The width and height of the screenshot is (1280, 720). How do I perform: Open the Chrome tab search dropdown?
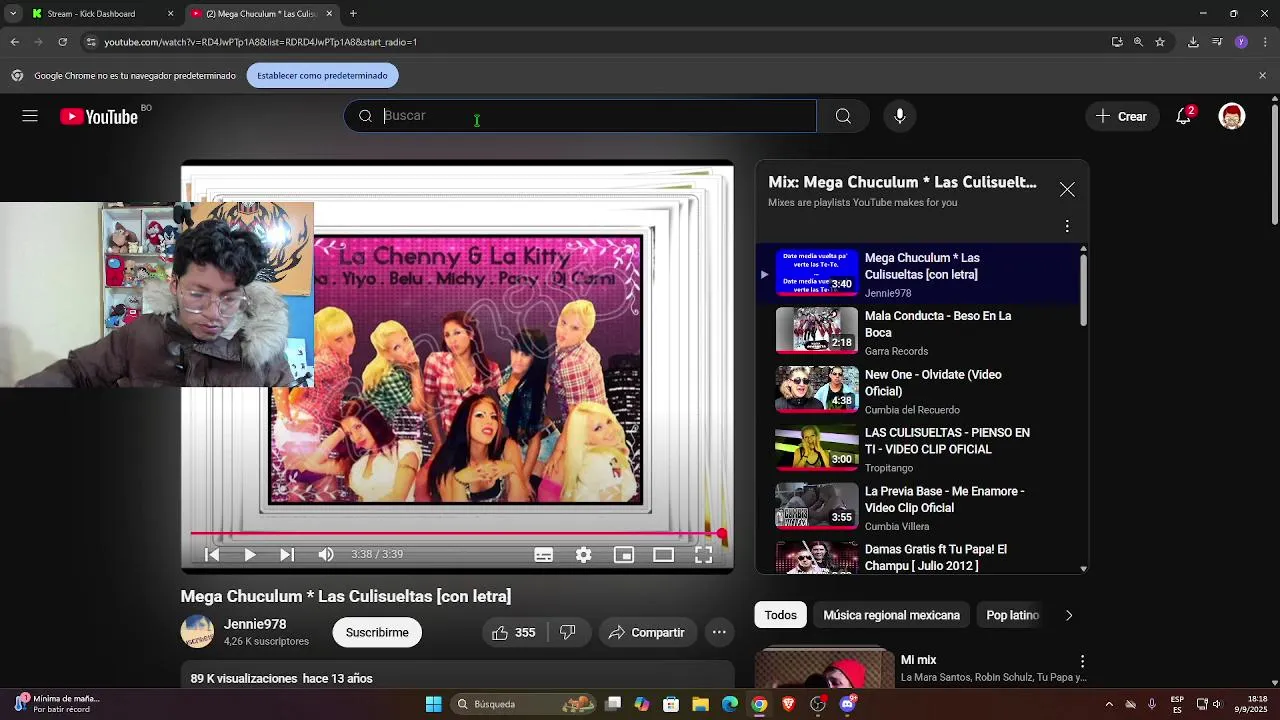point(13,14)
